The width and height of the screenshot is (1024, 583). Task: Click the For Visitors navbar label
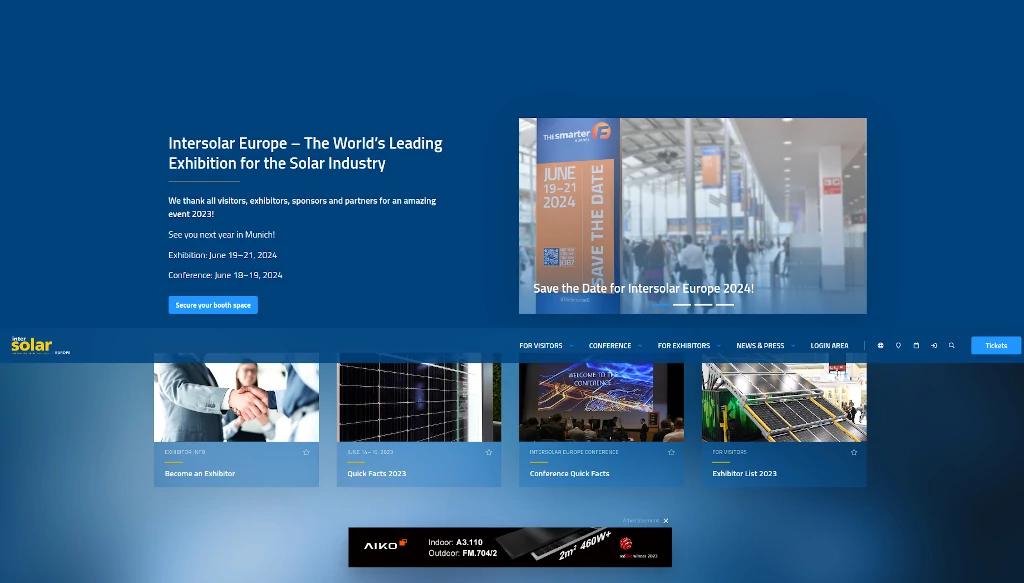pyautogui.click(x=541, y=345)
